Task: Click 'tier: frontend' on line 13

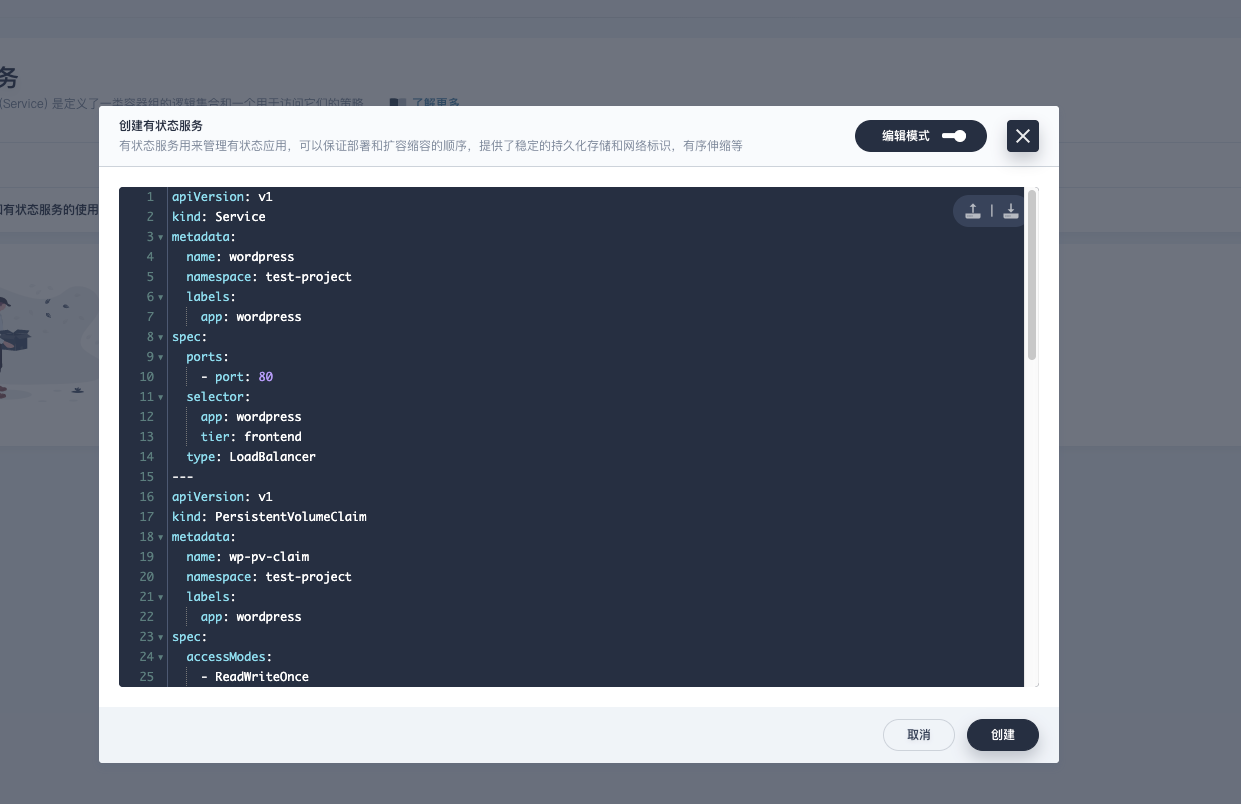Action: (x=251, y=437)
